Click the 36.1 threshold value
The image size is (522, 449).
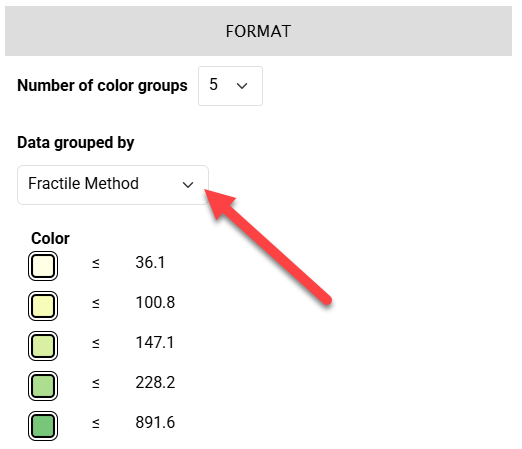(x=150, y=262)
